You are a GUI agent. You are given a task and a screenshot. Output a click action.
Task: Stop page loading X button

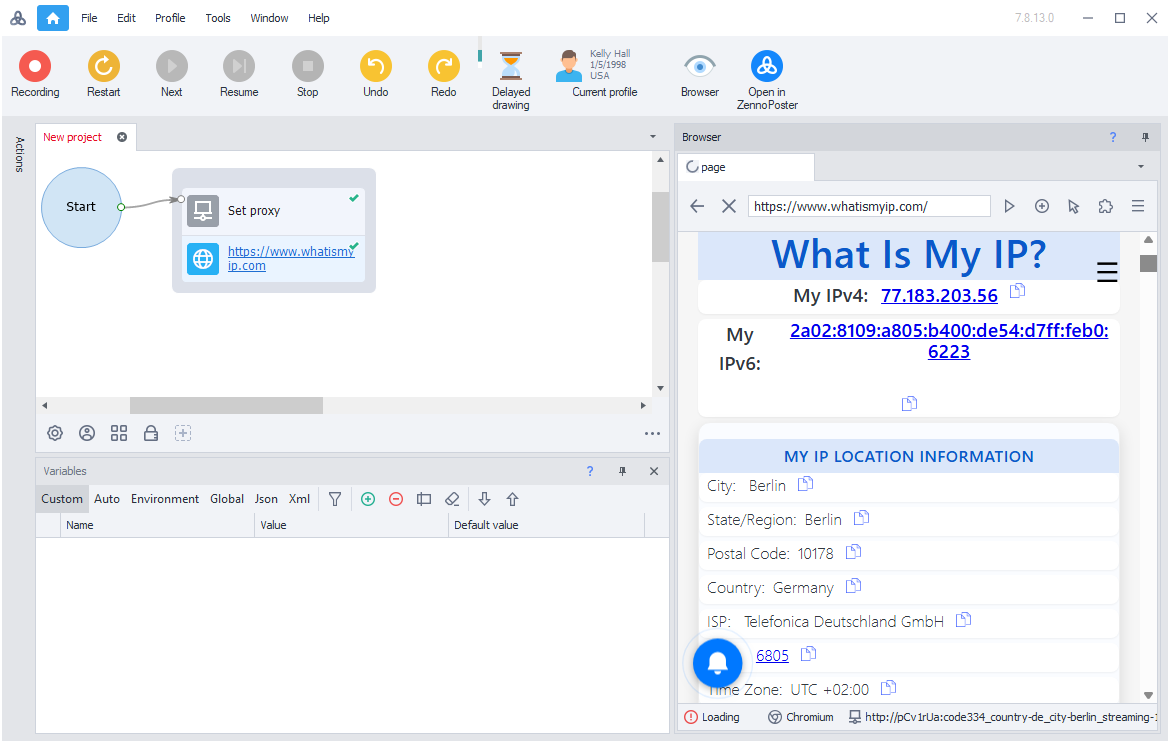[729, 206]
